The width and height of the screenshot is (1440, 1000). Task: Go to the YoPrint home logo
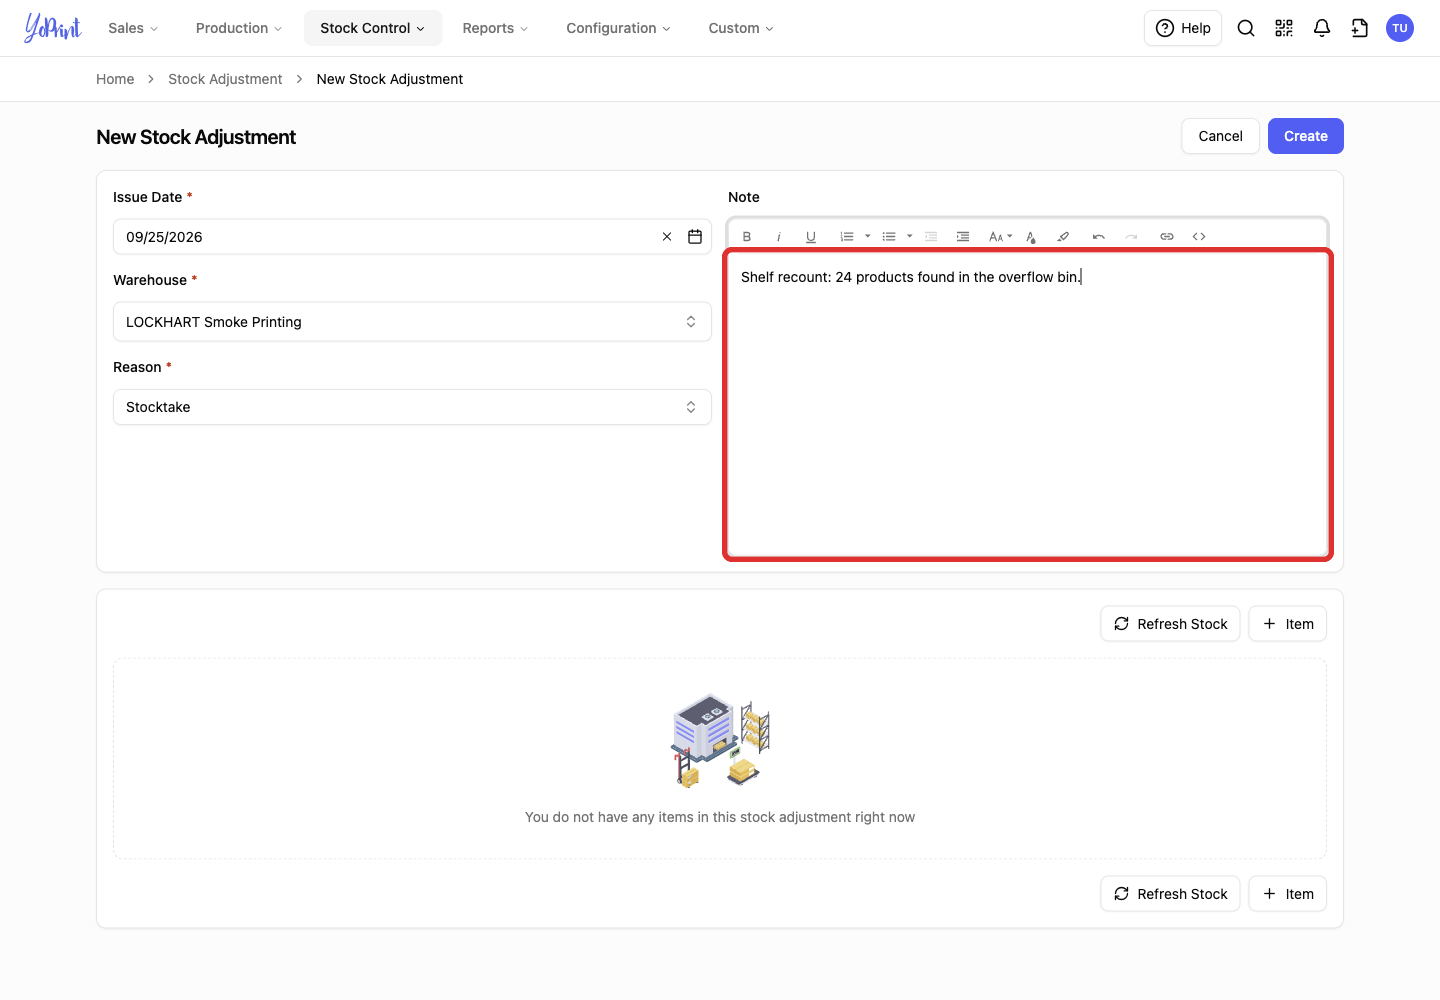click(x=53, y=28)
